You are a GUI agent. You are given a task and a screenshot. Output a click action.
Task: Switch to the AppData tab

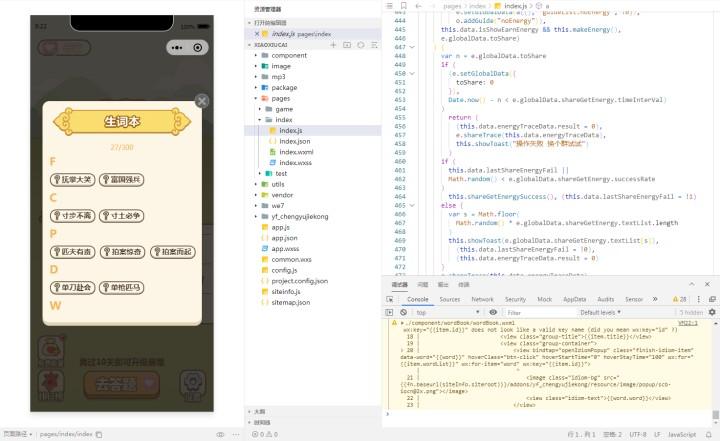(x=574, y=299)
